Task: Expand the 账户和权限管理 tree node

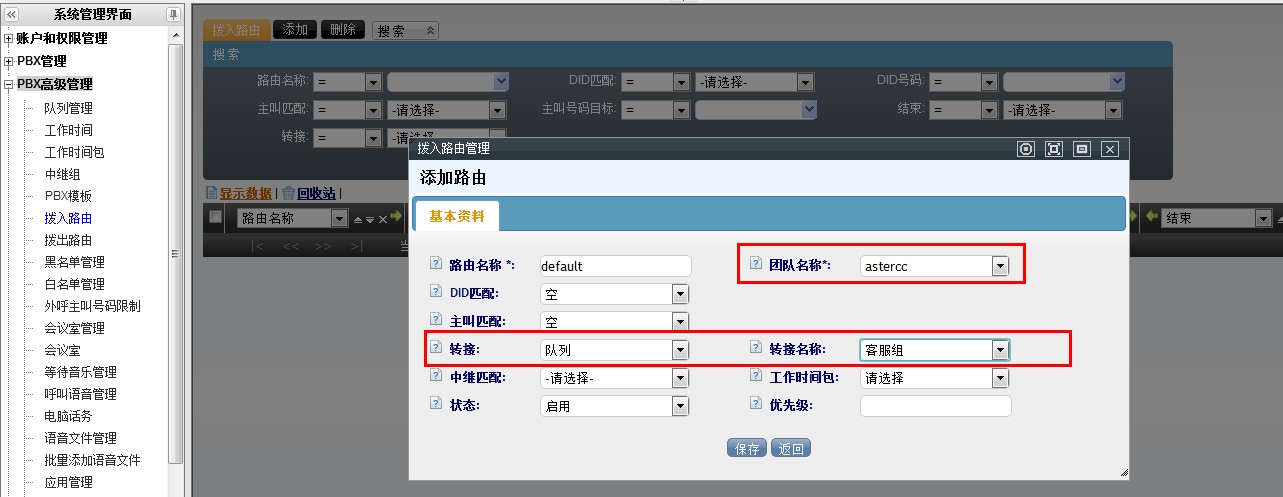Action: tap(9, 39)
